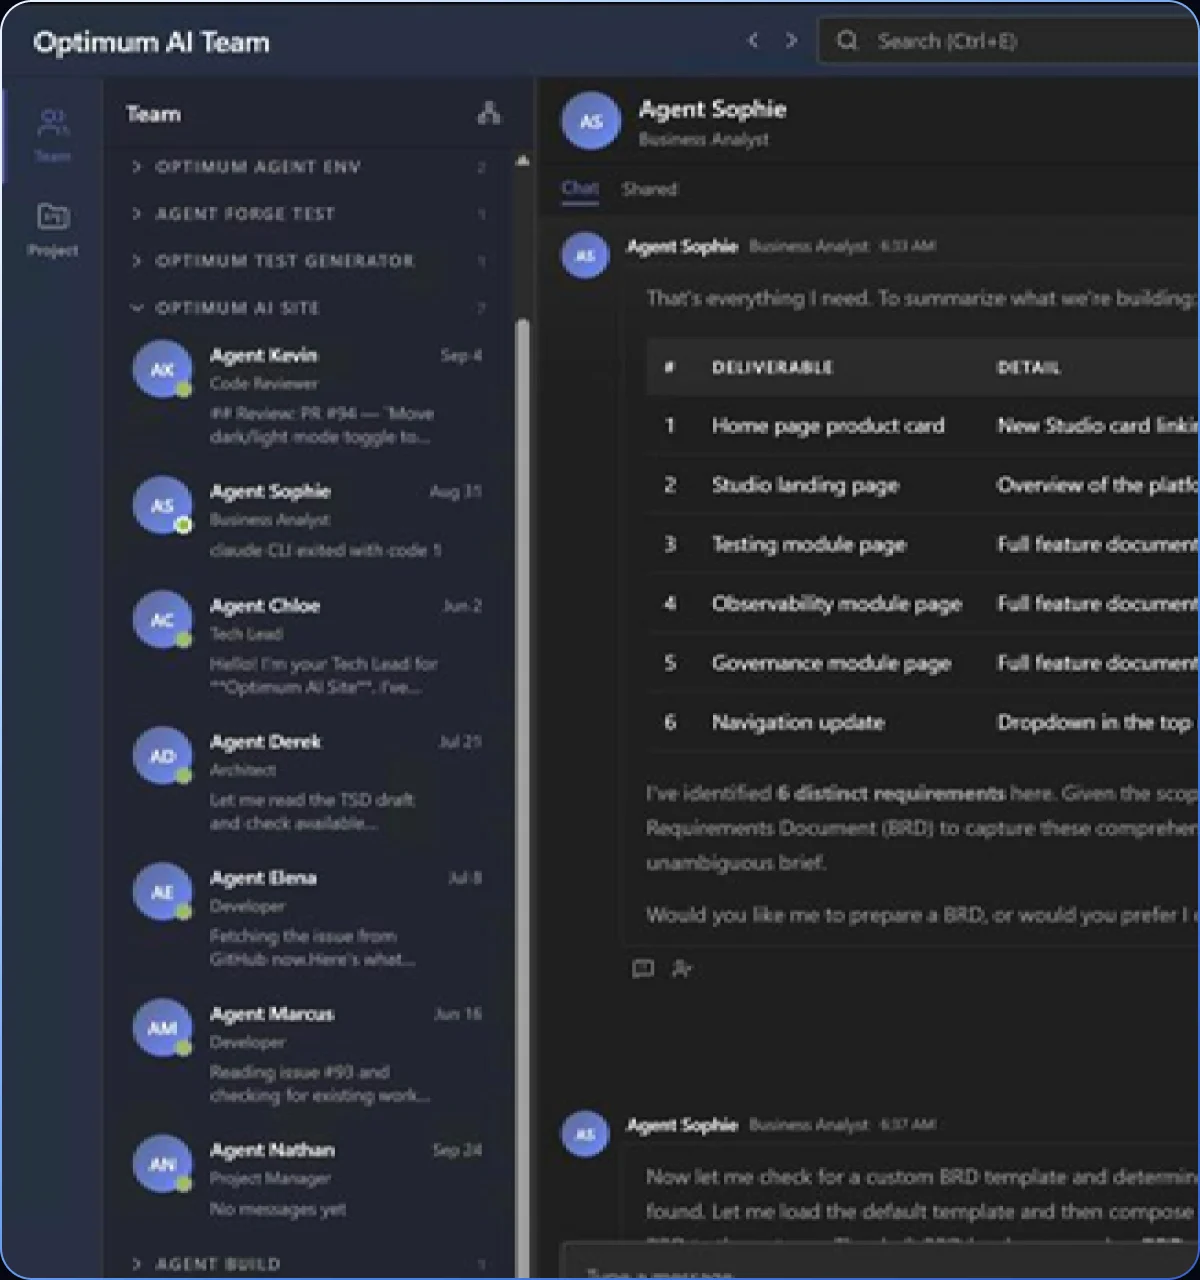Screen dimensions: 1200x1280
Task: Expand the Optimum Test Generator group
Action: click(310, 261)
